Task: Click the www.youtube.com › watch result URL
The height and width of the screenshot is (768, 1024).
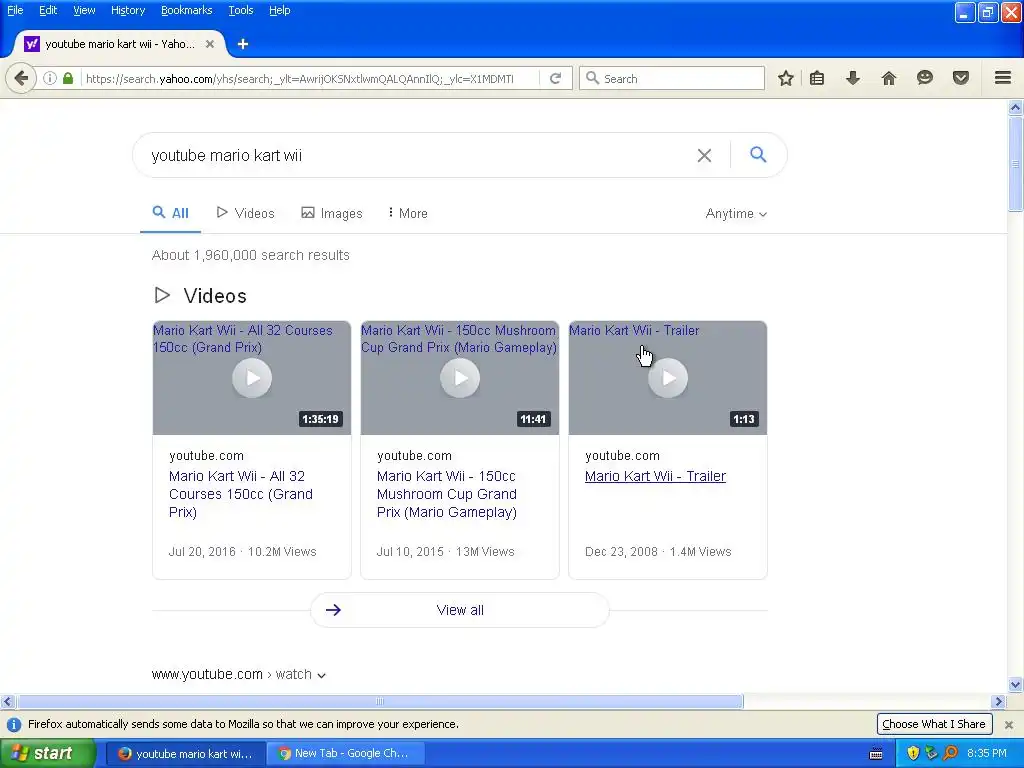Action: (x=232, y=674)
